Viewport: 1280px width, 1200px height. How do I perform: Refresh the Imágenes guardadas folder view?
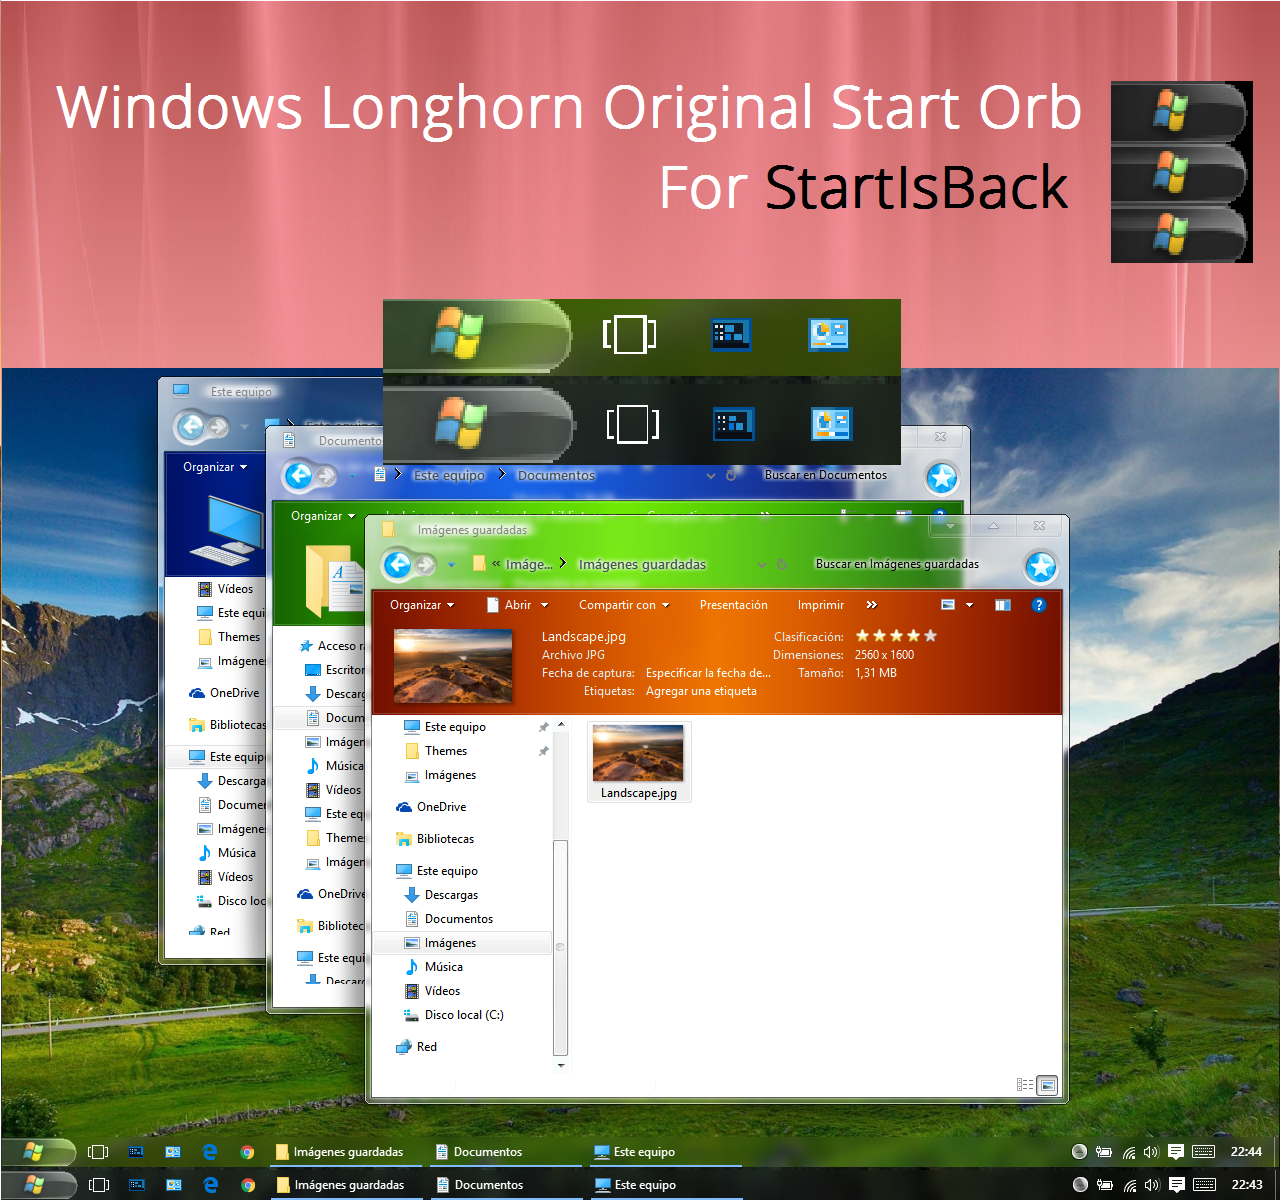[782, 565]
